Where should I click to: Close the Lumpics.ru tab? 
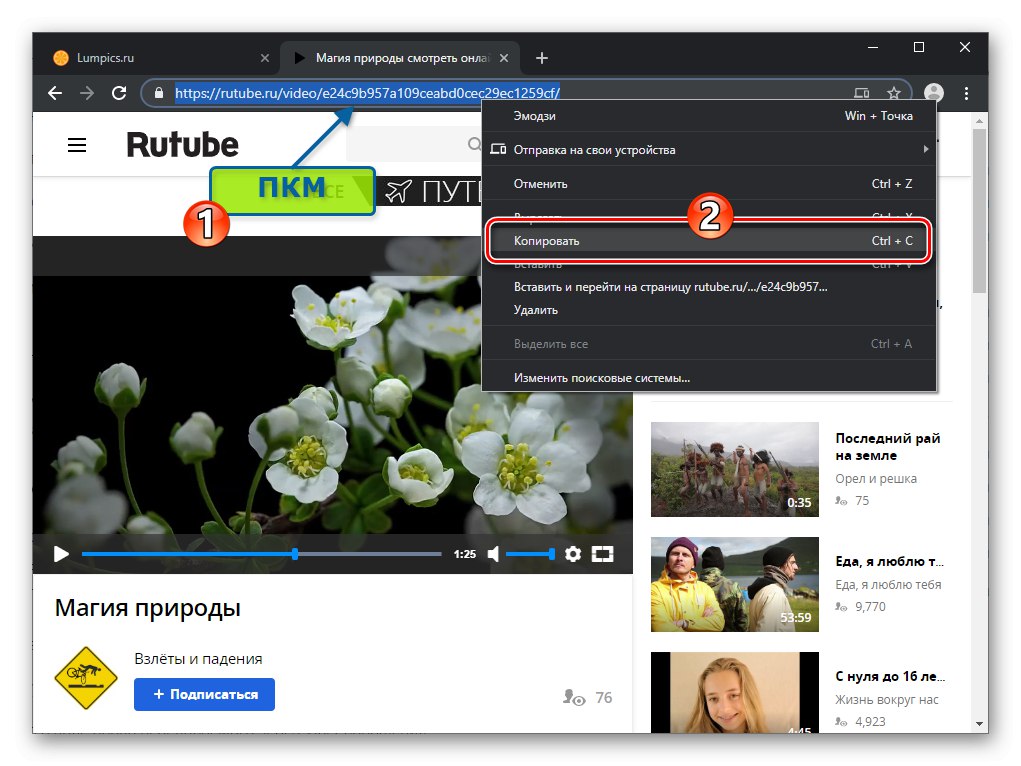coord(265,58)
